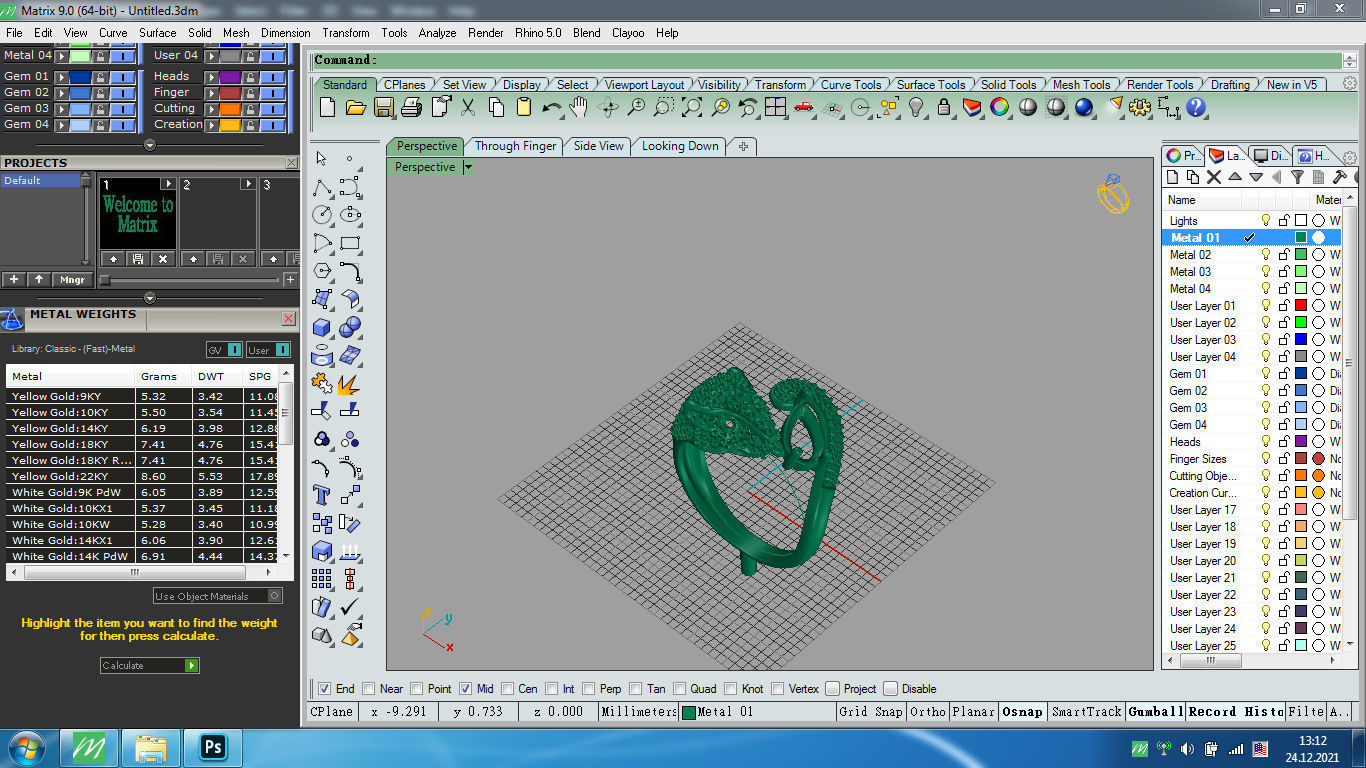
Task: Click the layer Filter funnel icon
Action: [1297, 177]
